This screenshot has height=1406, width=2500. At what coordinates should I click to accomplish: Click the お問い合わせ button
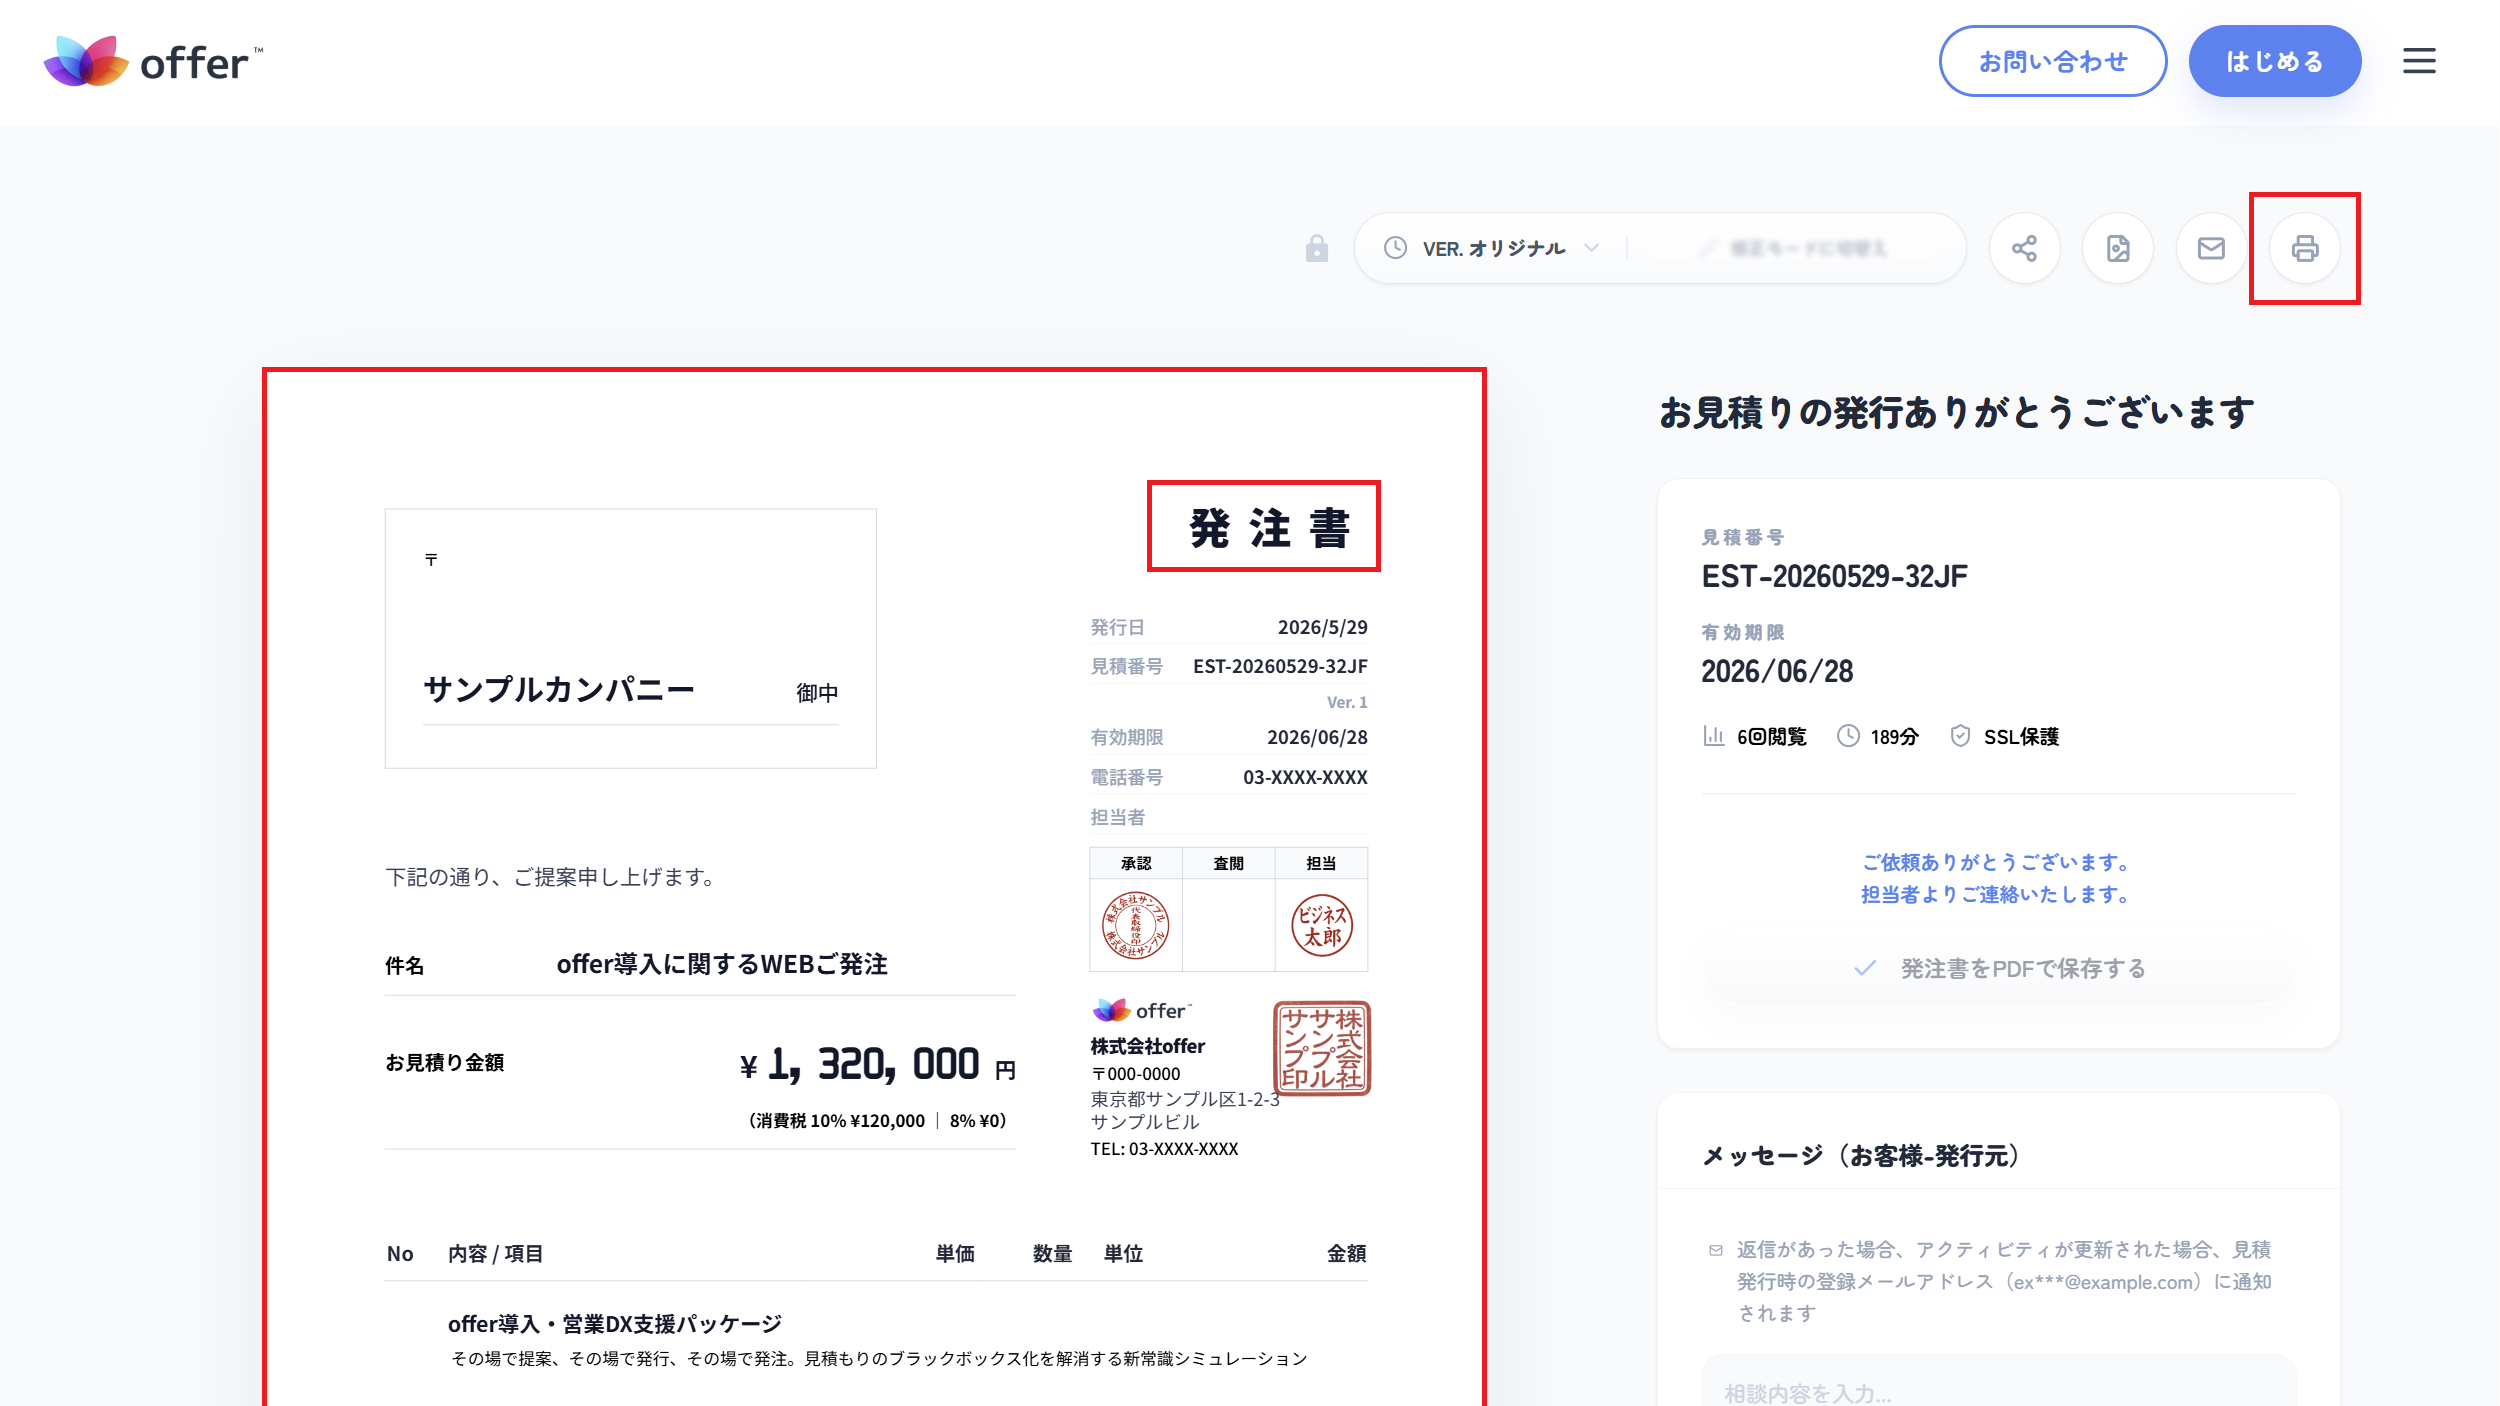click(2053, 61)
